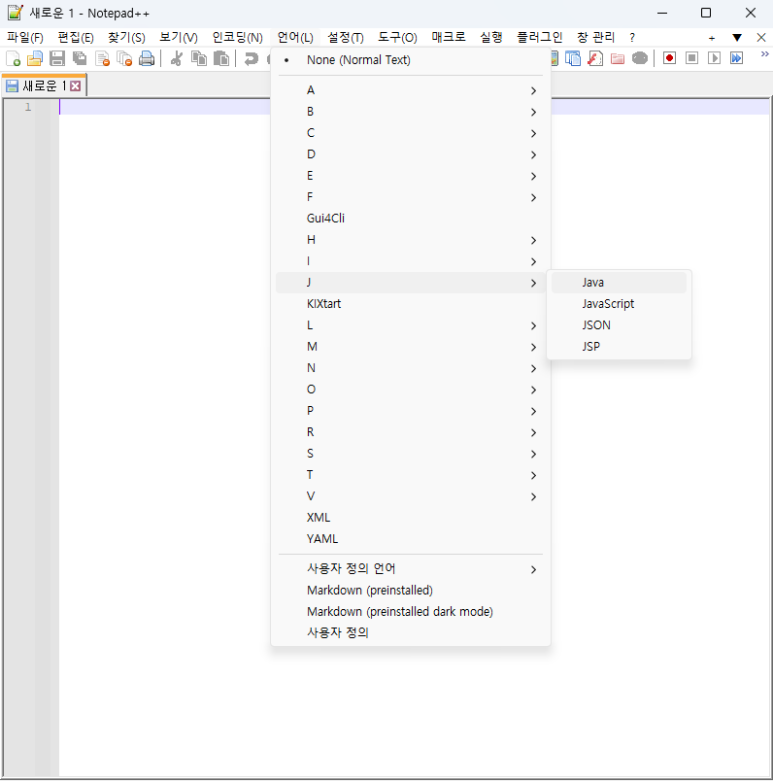Screen dimensions: 773x781
Task: Create a new file with toolbar icon
Action: (13, 59)
